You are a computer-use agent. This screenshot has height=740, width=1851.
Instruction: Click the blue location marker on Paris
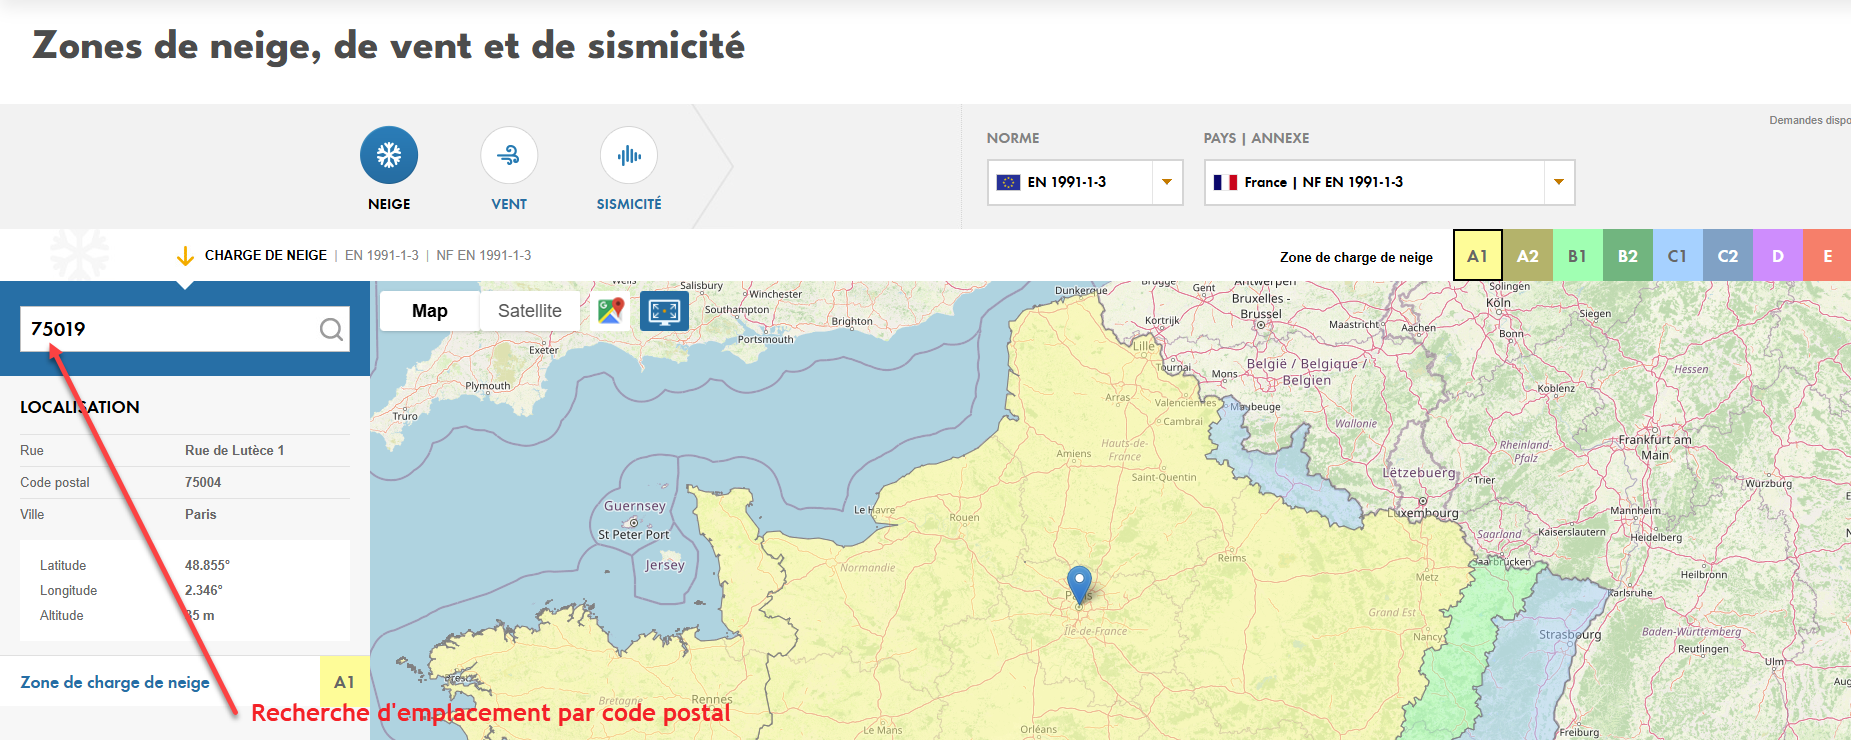(1079, 584)
